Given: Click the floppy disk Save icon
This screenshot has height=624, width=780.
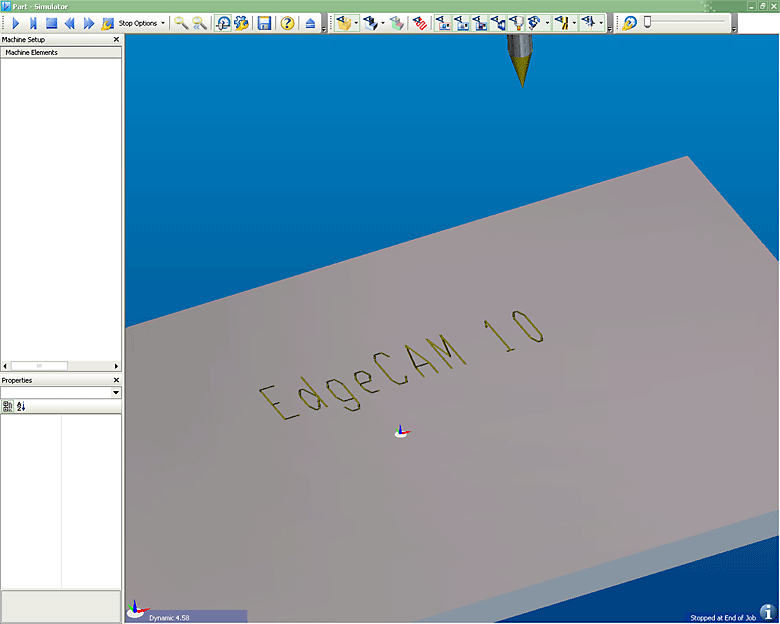Looking at the screenshot, I should pyautogui.click(x=264, y=23).
